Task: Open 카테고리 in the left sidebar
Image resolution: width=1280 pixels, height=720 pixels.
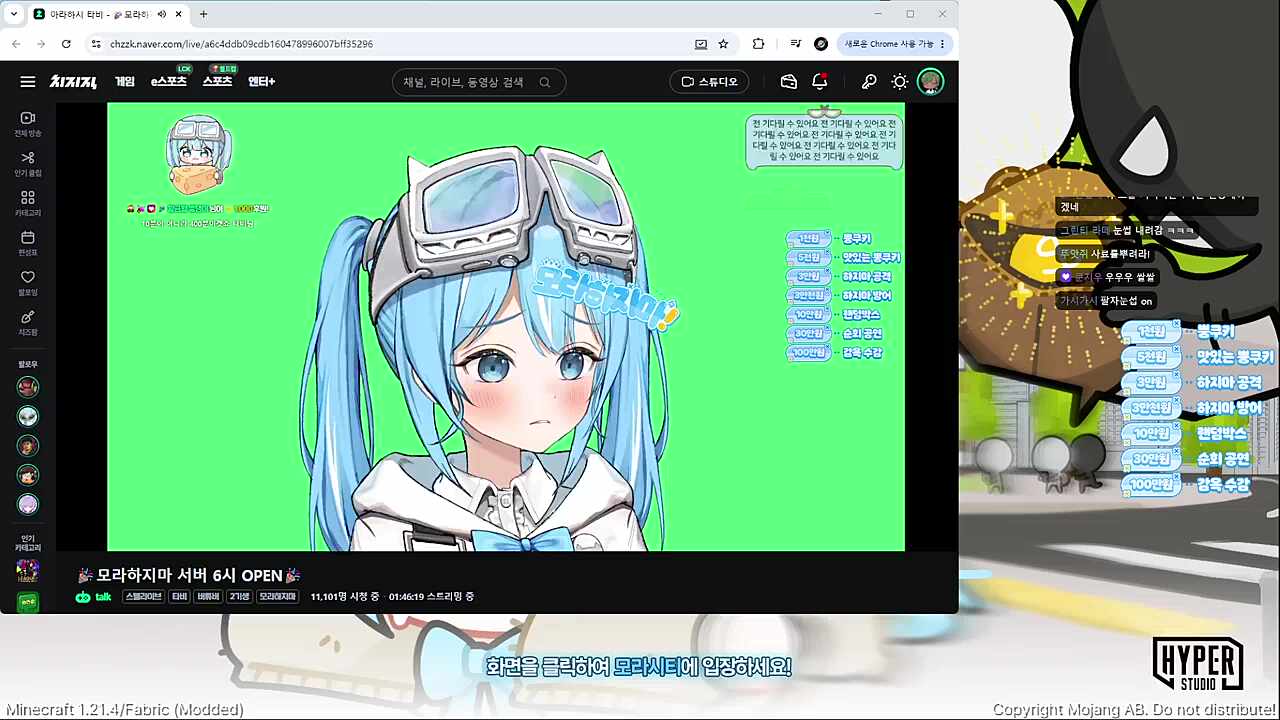Action: (27, 204)
